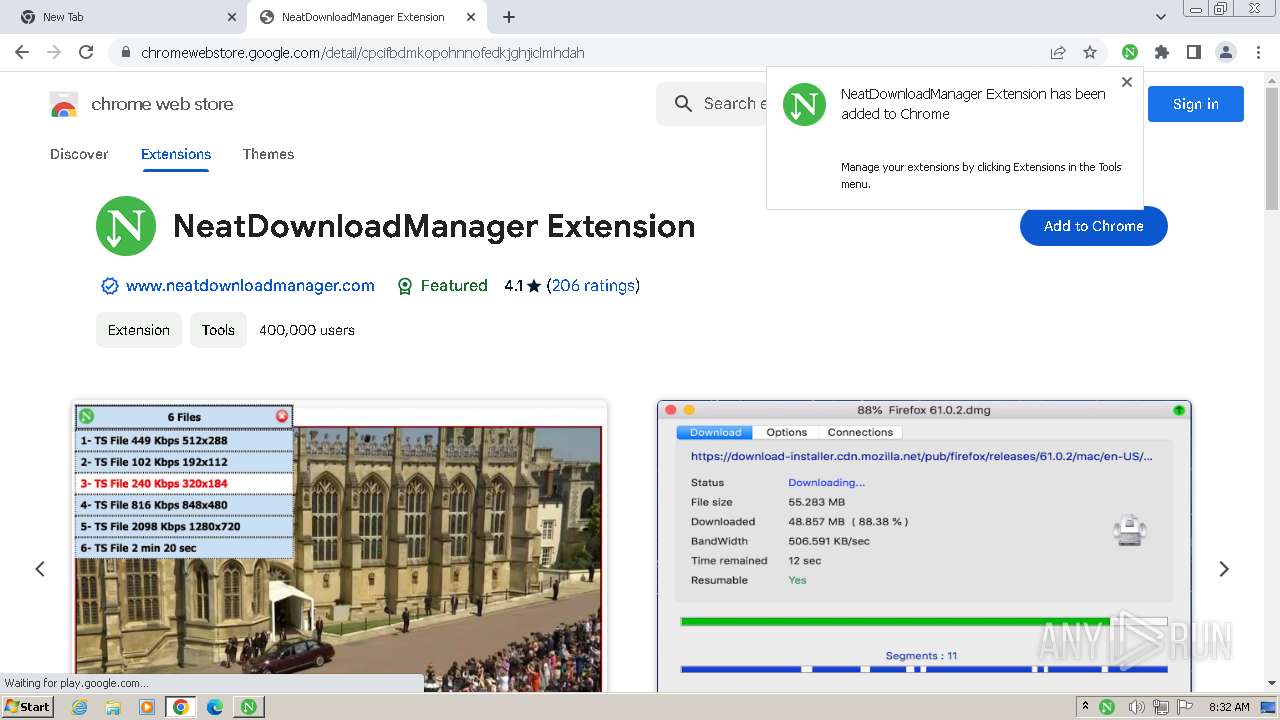Switch to the Extensions tab
Image resolution: width=1280 pixels, height=720 pixels.
tap(176, 154)
